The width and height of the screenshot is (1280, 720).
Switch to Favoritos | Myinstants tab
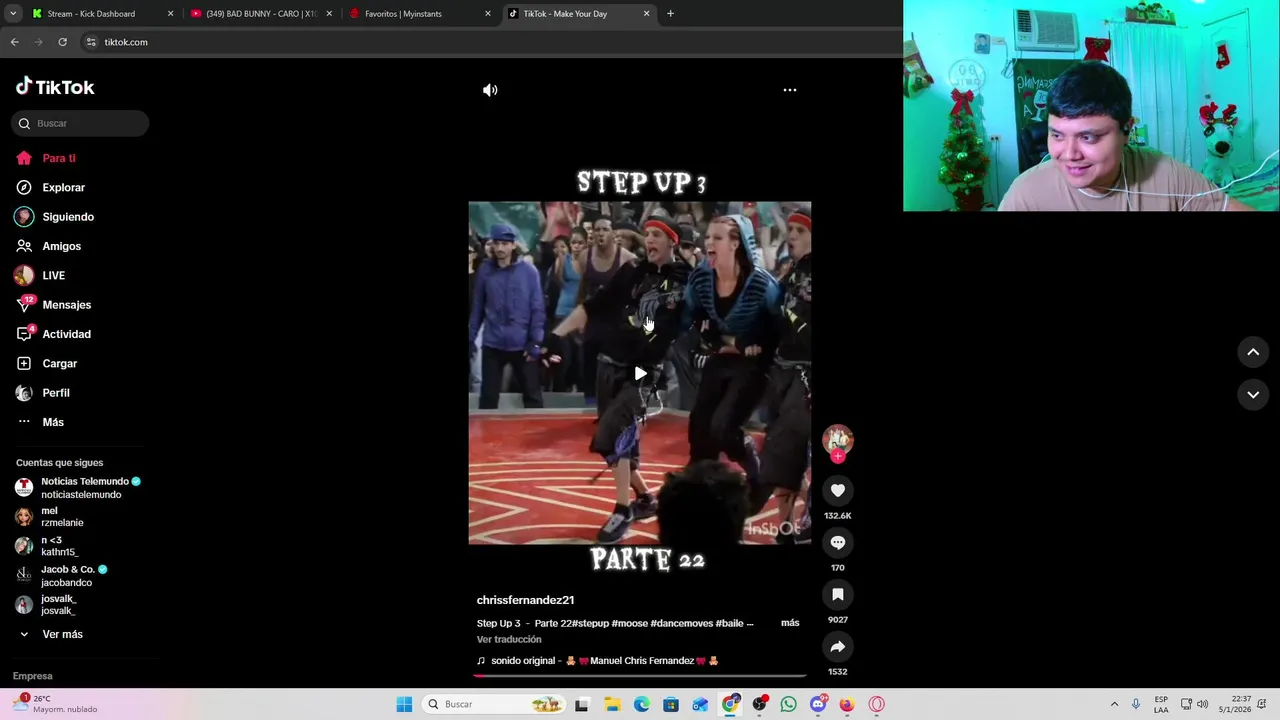coord(419,14)
